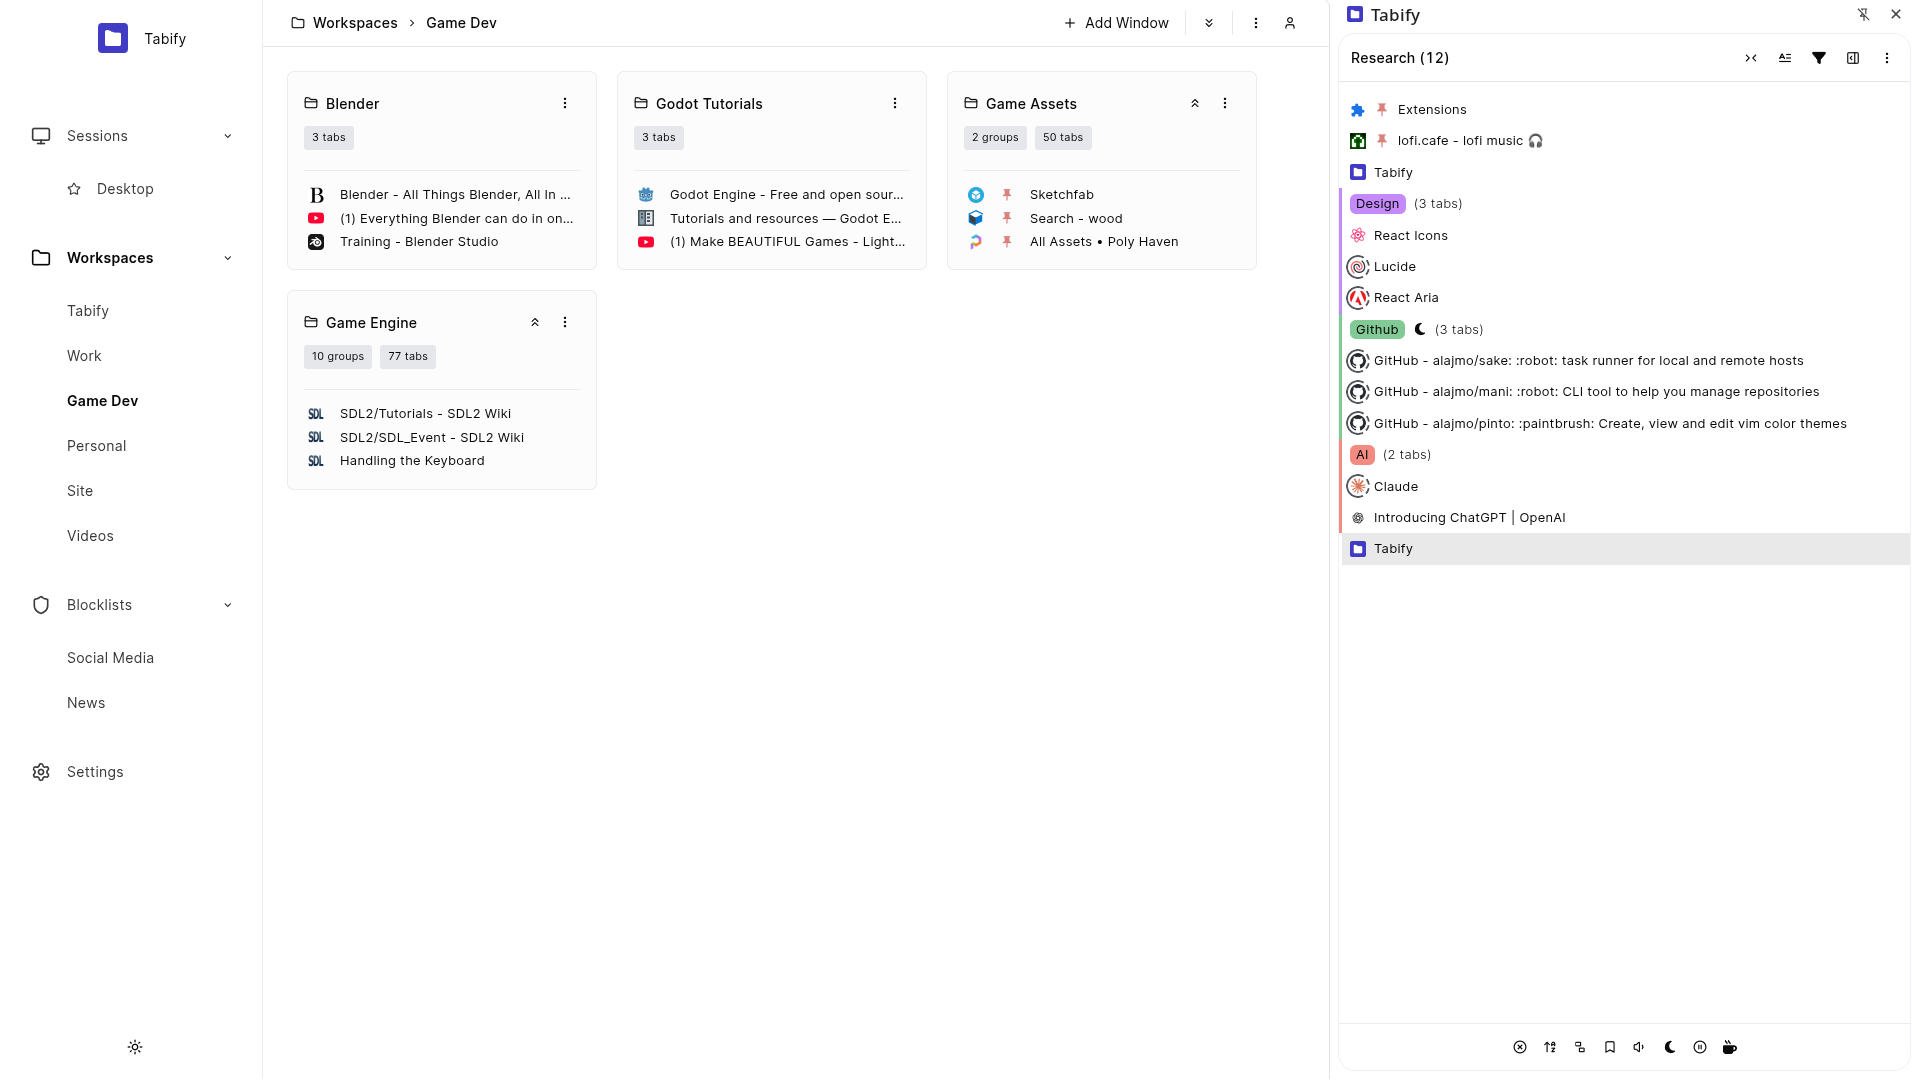Open the Research panel three-dot menu
The image size is (1914, 1080).
tap(1887, 58)
